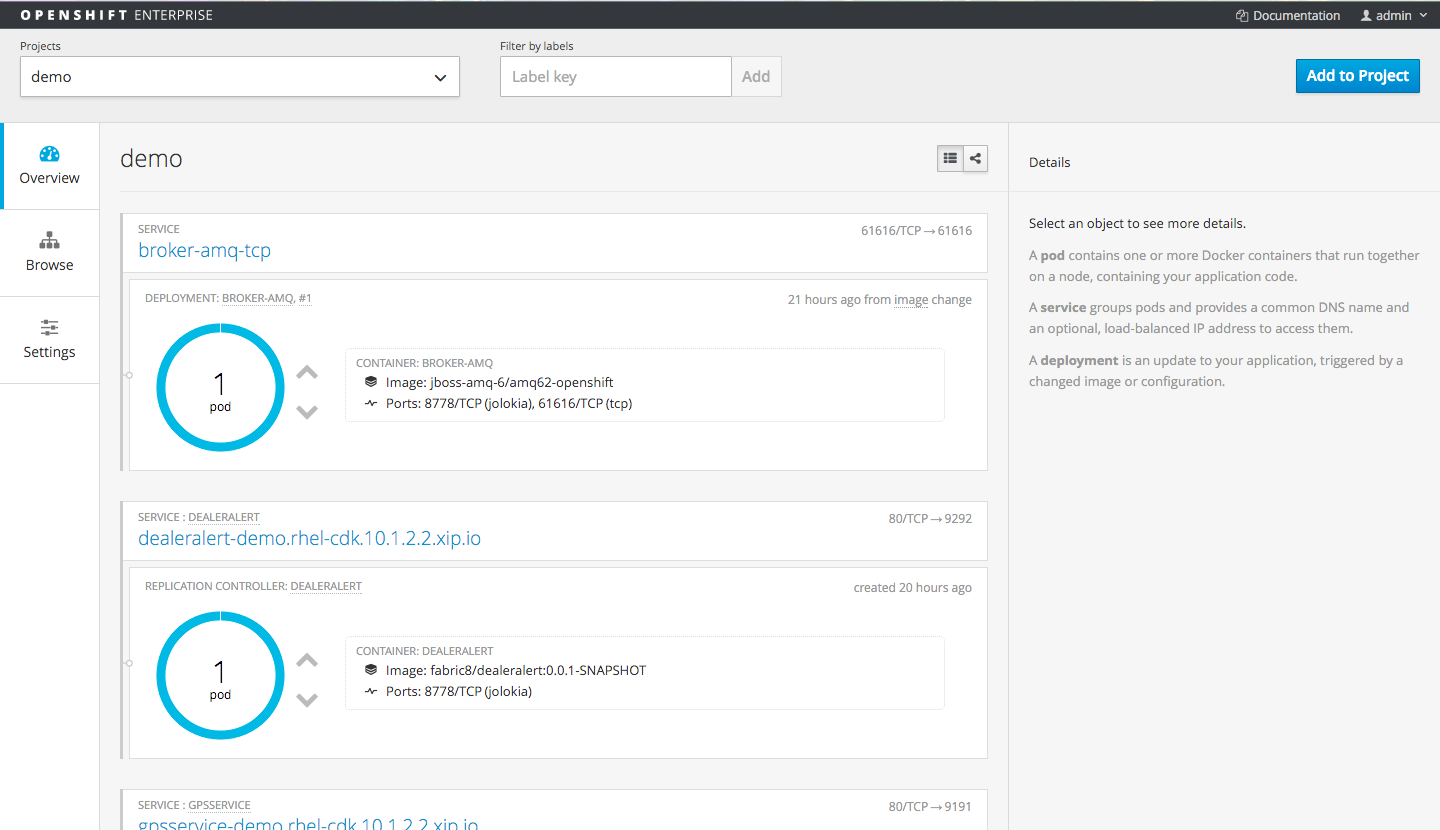Scale up dealeralert pods arrow
Image resolution: width=1440 pixels, height=830 pixels.
pyautogui.click(x=307, y=660)
